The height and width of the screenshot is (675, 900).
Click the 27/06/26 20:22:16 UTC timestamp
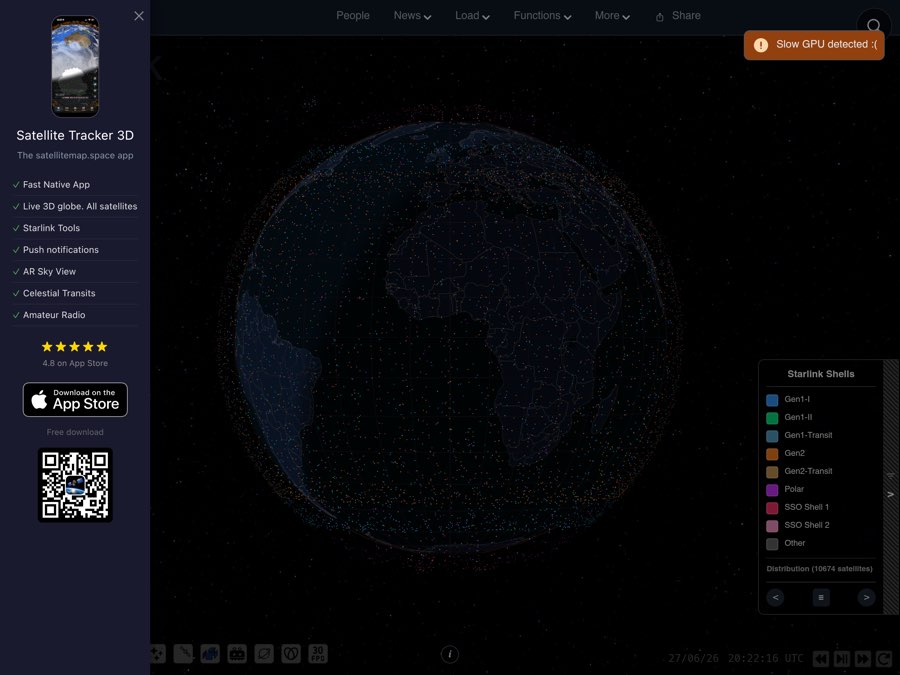pyautogui.click(x=736, y=658)
